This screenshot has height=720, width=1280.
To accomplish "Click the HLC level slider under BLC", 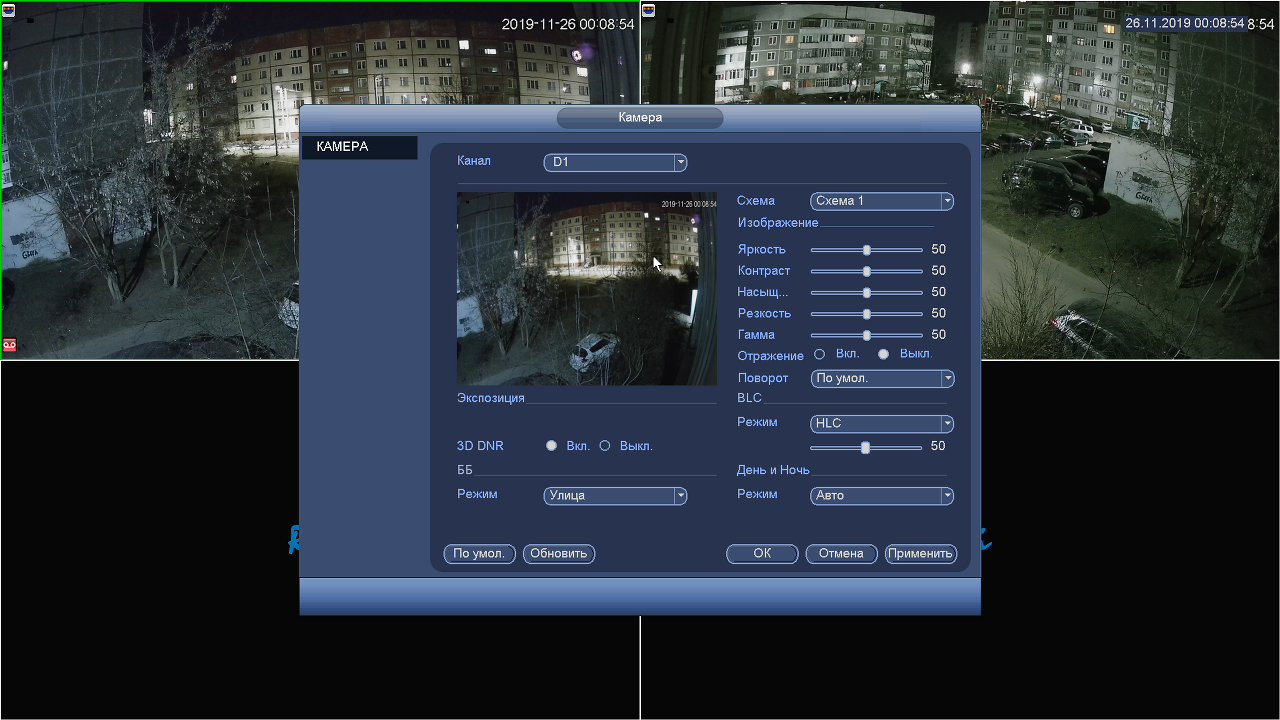I will click(866, 447).
